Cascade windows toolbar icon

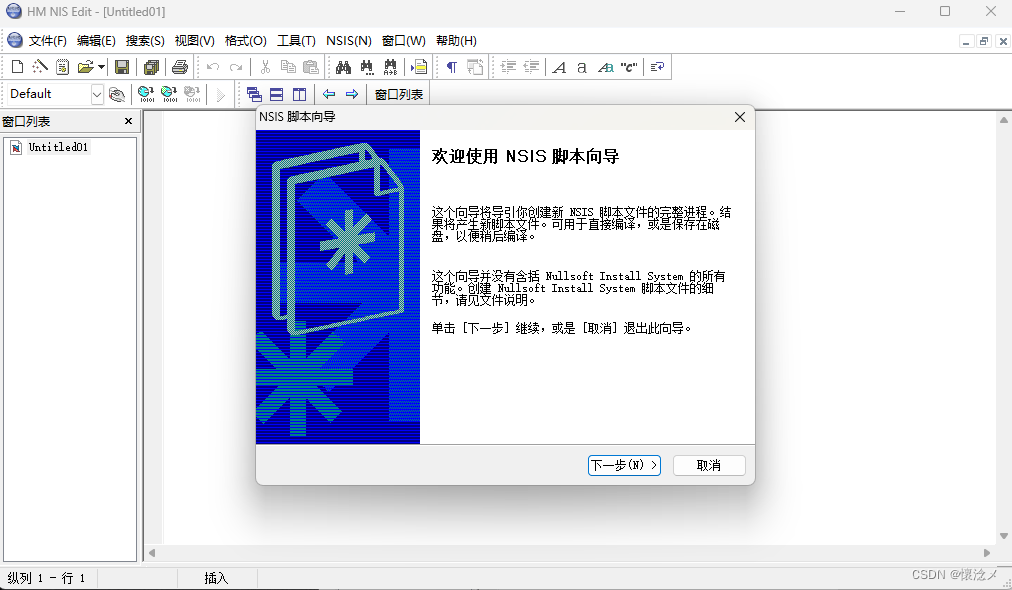pyautogui.click(x=254, y=94)
